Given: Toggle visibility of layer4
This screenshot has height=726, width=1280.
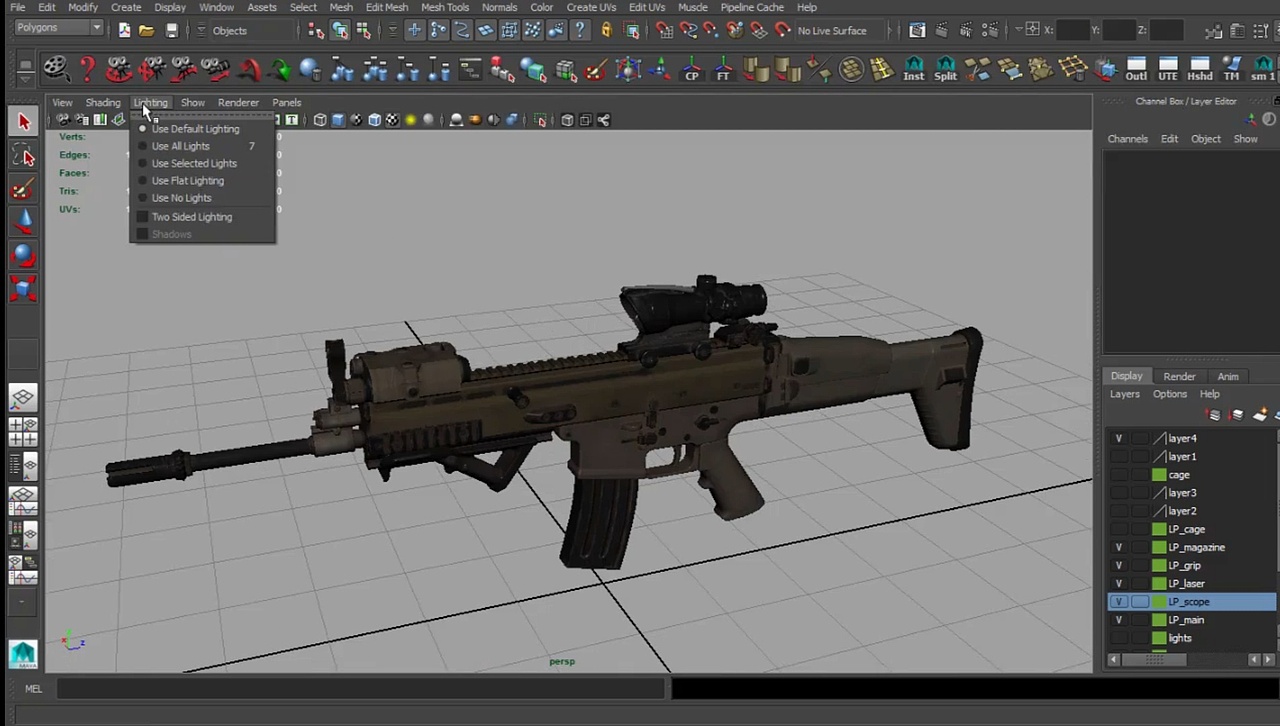Looking at the screenshot, I should coord(1119,438).
